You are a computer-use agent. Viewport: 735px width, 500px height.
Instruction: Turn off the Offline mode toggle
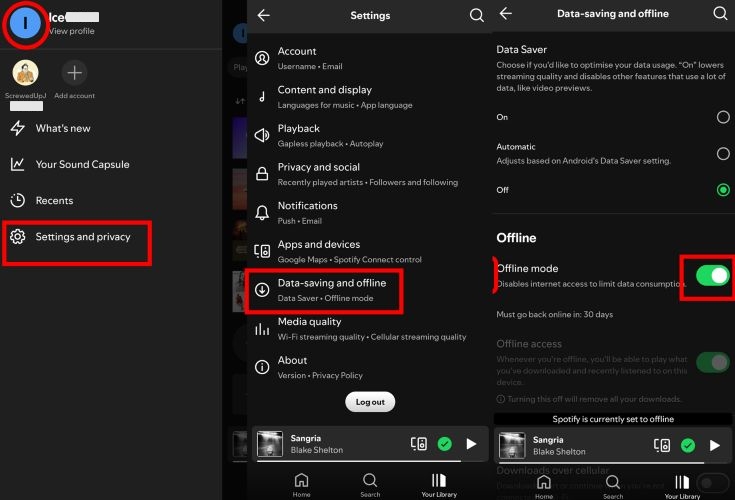click(712, 276)
